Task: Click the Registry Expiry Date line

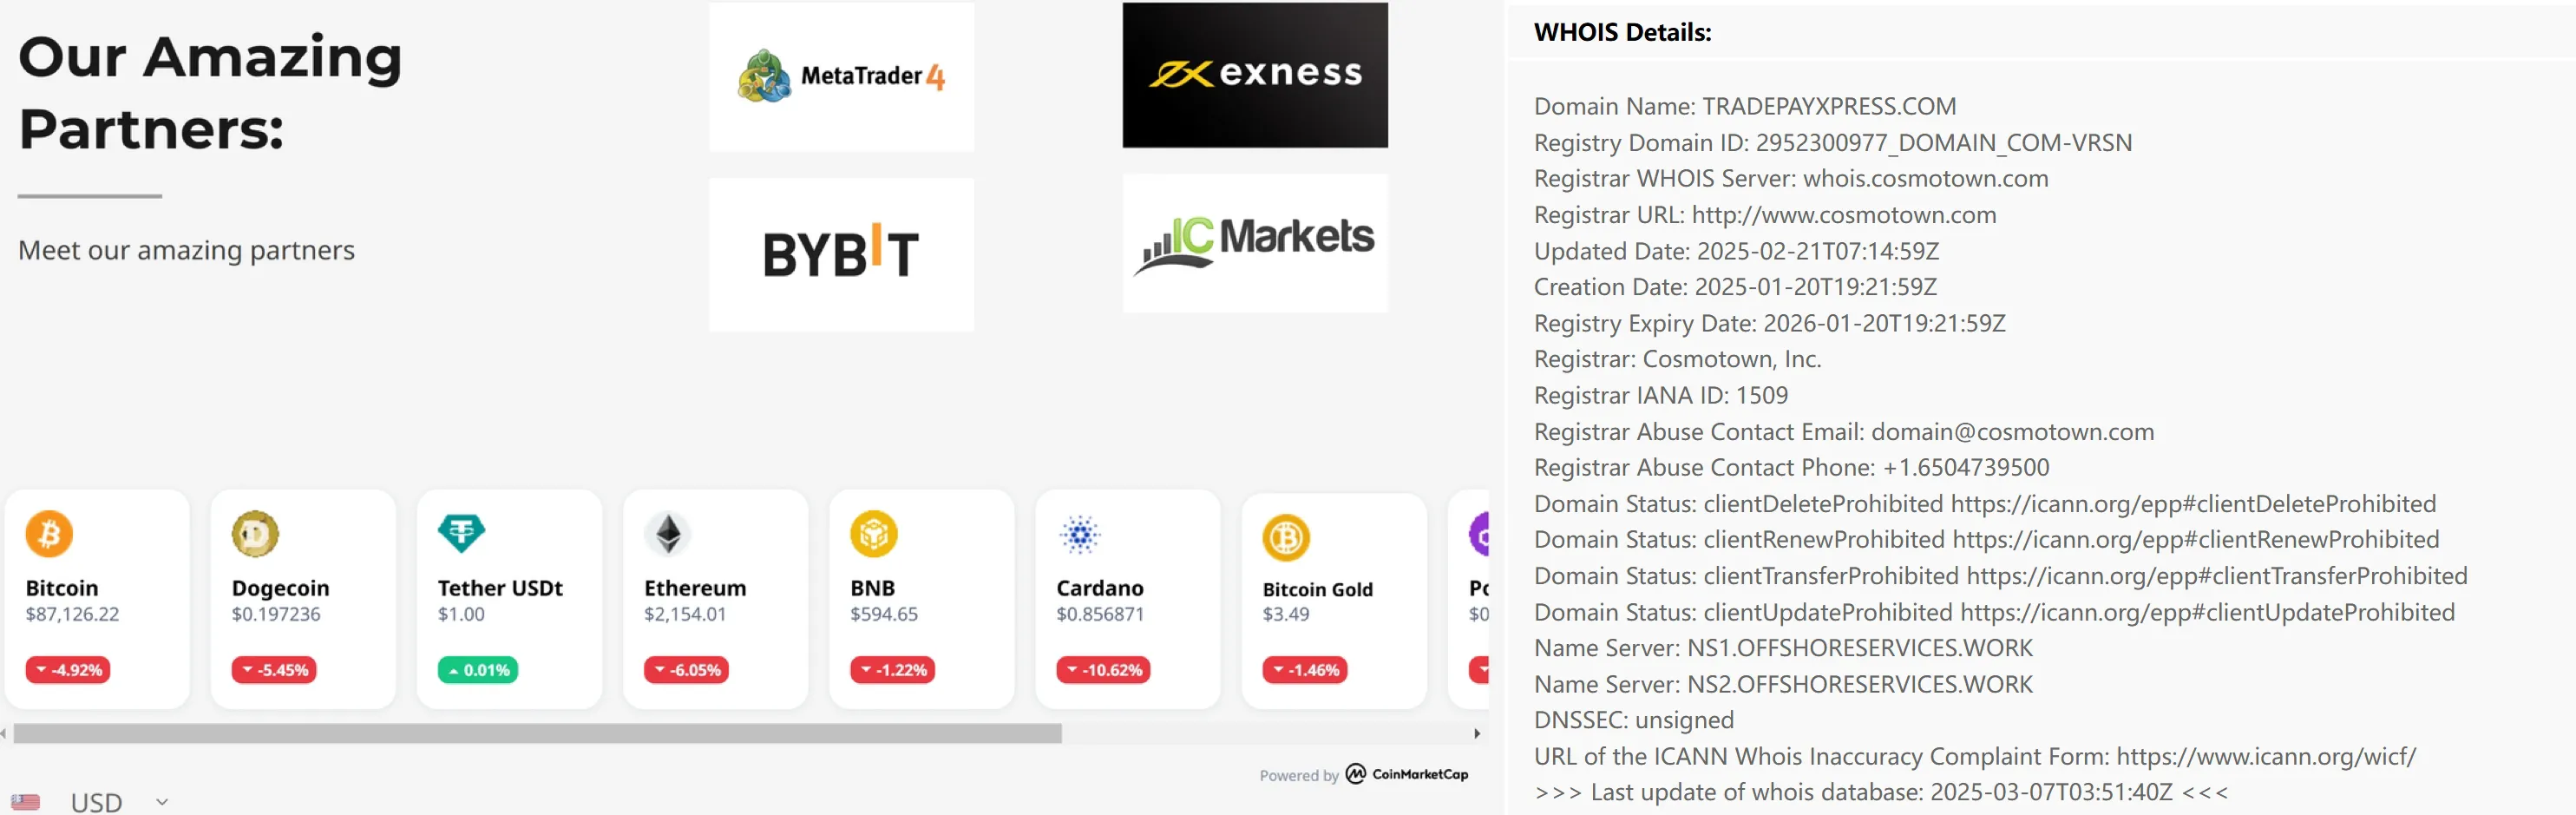Action: tap(1770, 323)
